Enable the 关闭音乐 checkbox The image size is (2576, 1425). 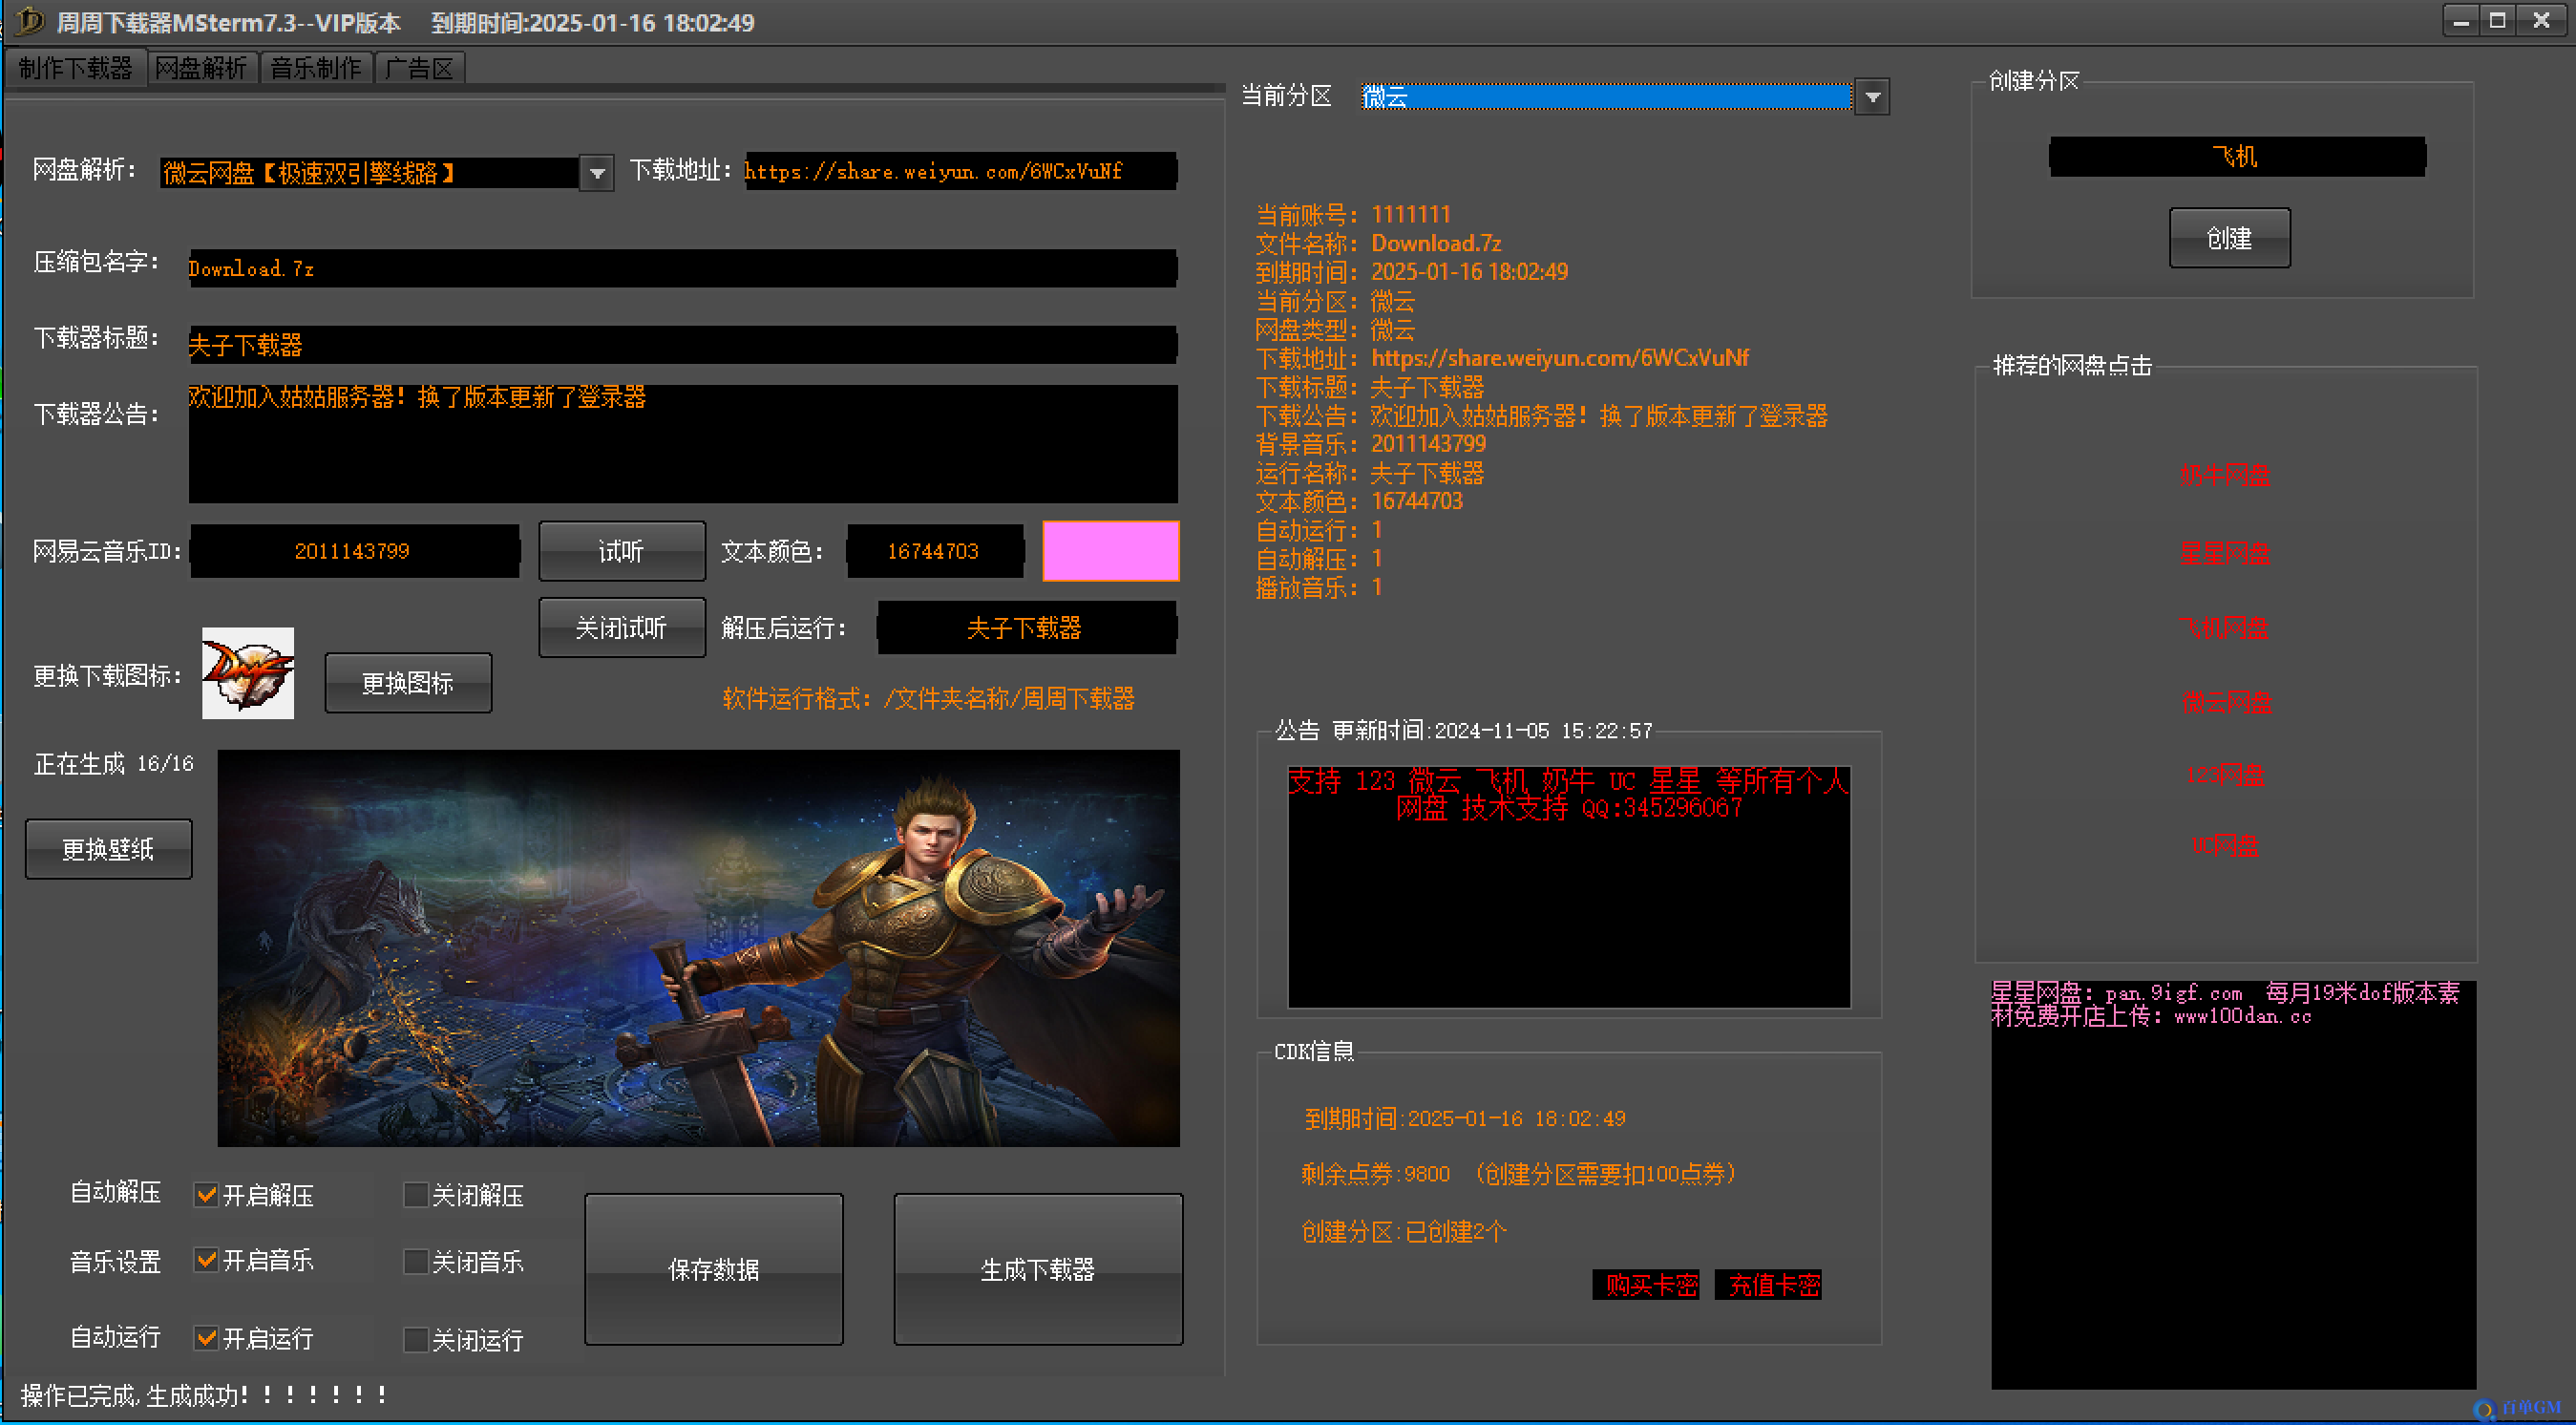tap(415, 1261)
